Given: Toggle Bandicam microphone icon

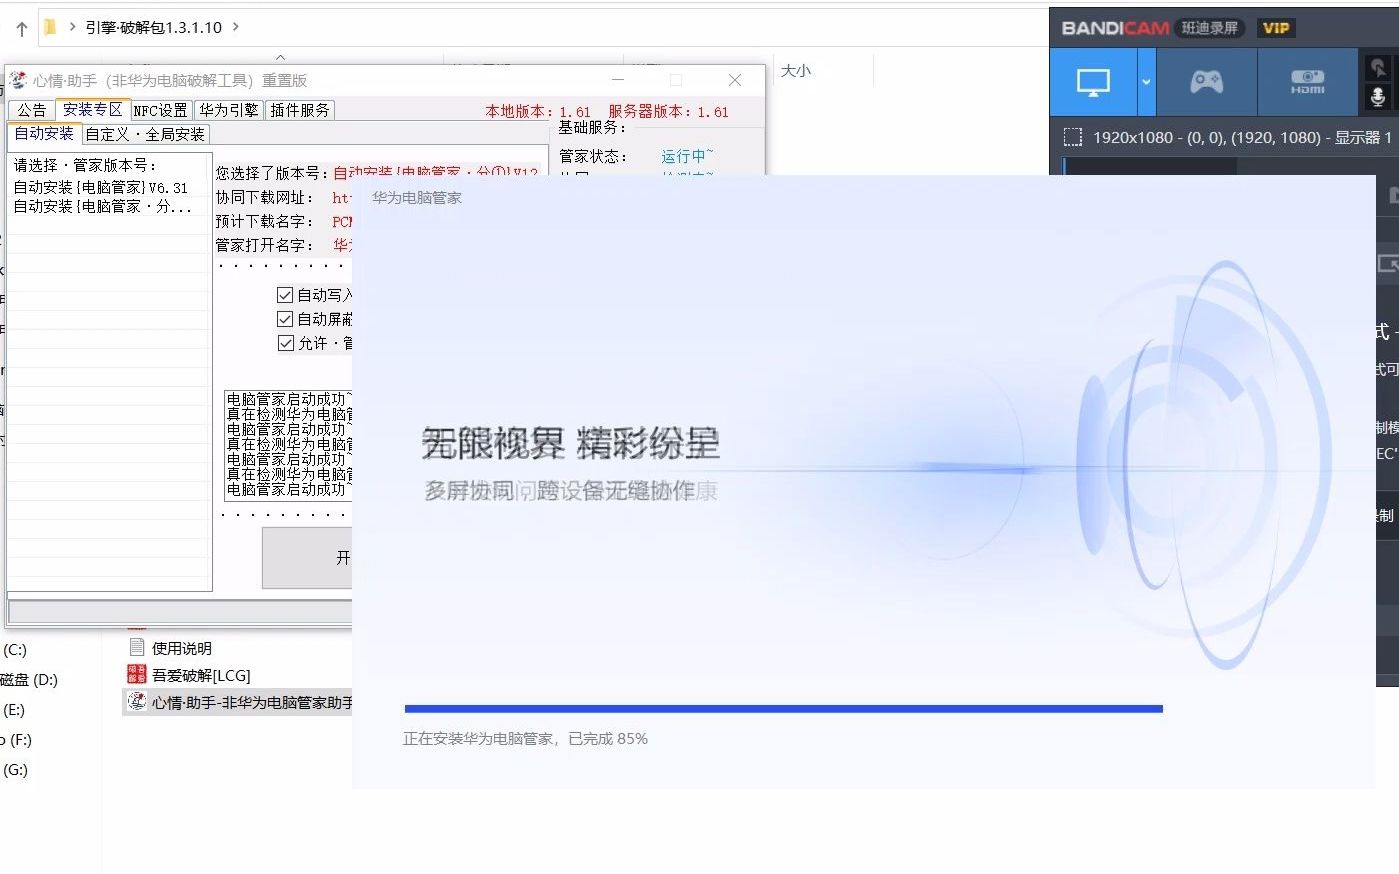Looking at the screenshot, I should (1377, 97).
